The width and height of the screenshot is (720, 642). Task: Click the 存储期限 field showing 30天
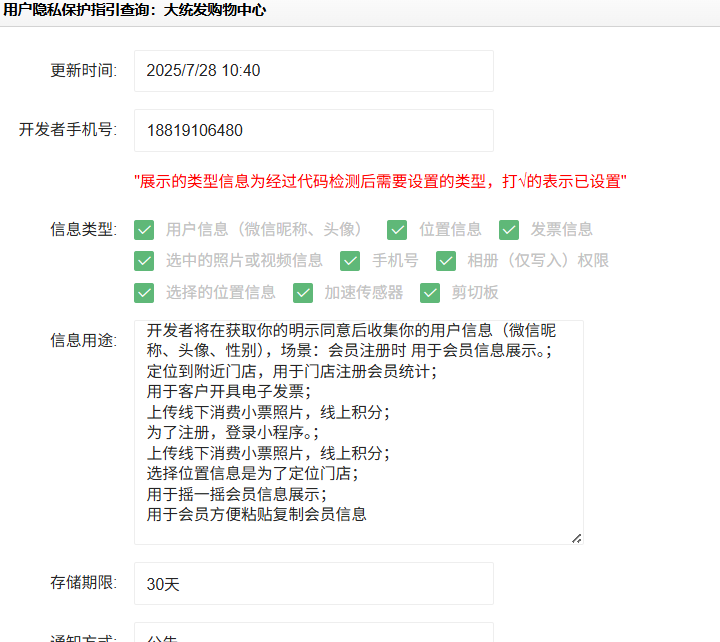(314, 584)
